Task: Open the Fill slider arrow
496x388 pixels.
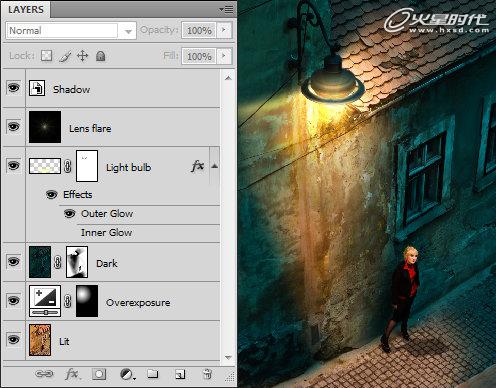Action: click(x=224, y=56)
